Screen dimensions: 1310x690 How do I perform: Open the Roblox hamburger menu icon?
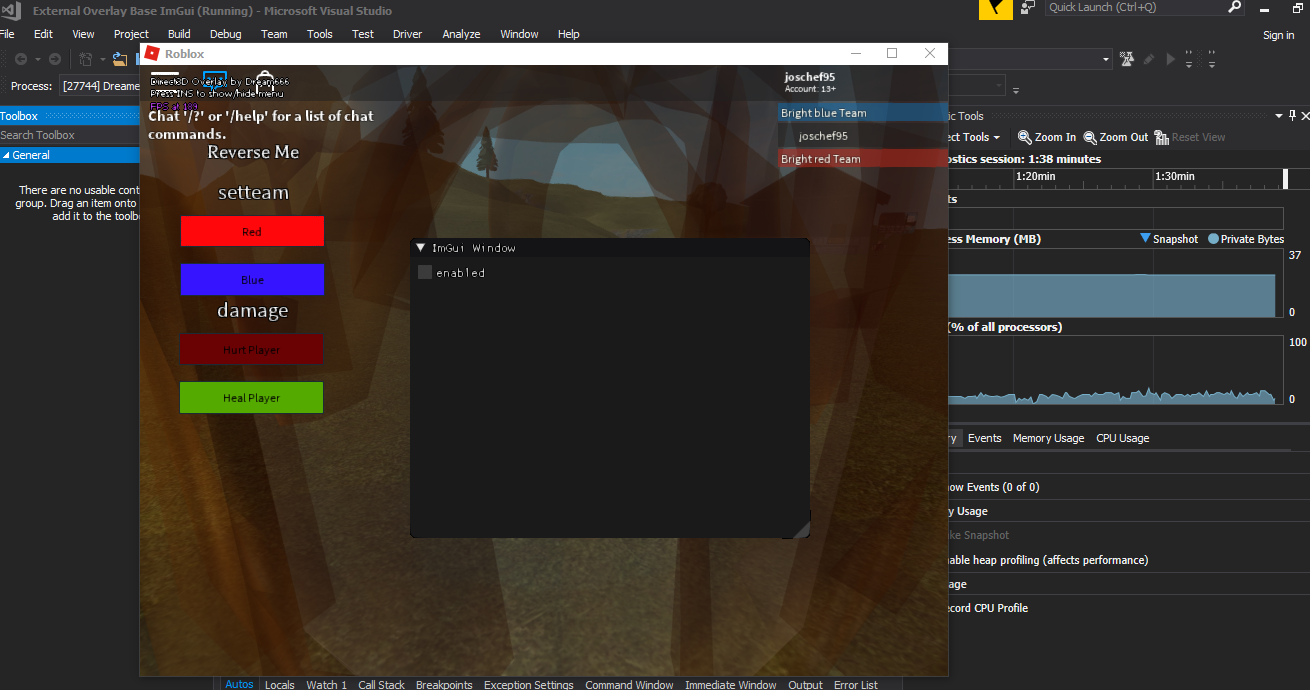click(165, 81)
